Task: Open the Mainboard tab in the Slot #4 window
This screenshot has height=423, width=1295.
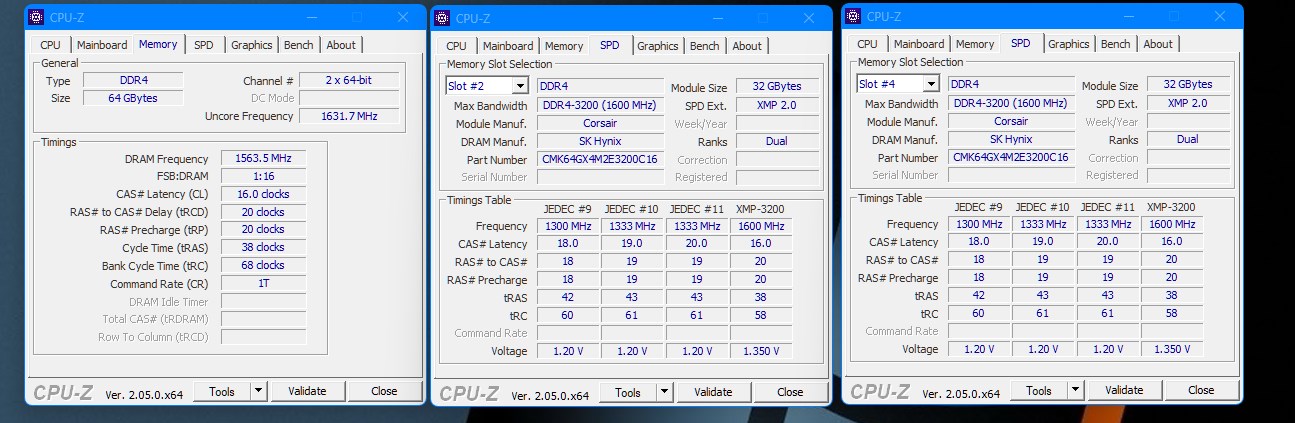Action: pyautogui.click(x=919, y=44)
